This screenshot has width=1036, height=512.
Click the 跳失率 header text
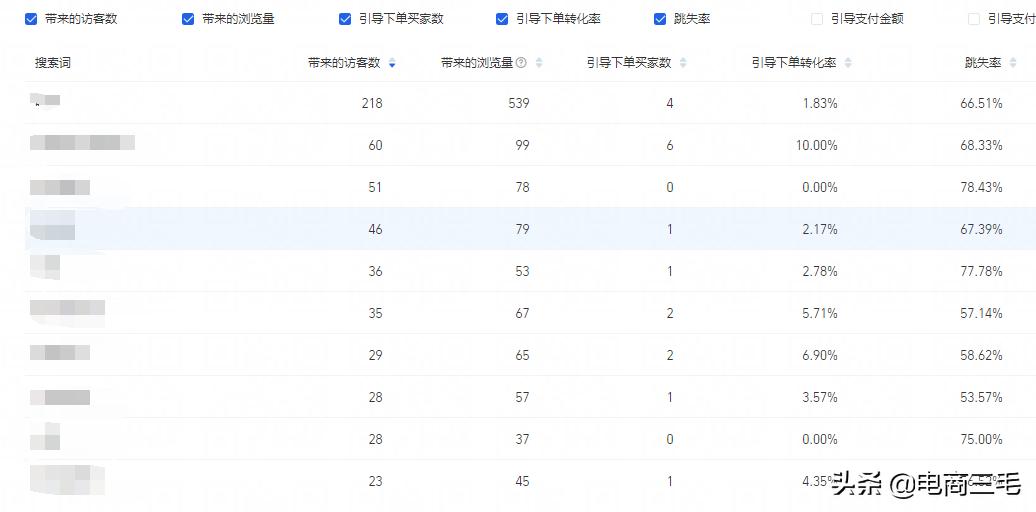[x=983, y=63]
